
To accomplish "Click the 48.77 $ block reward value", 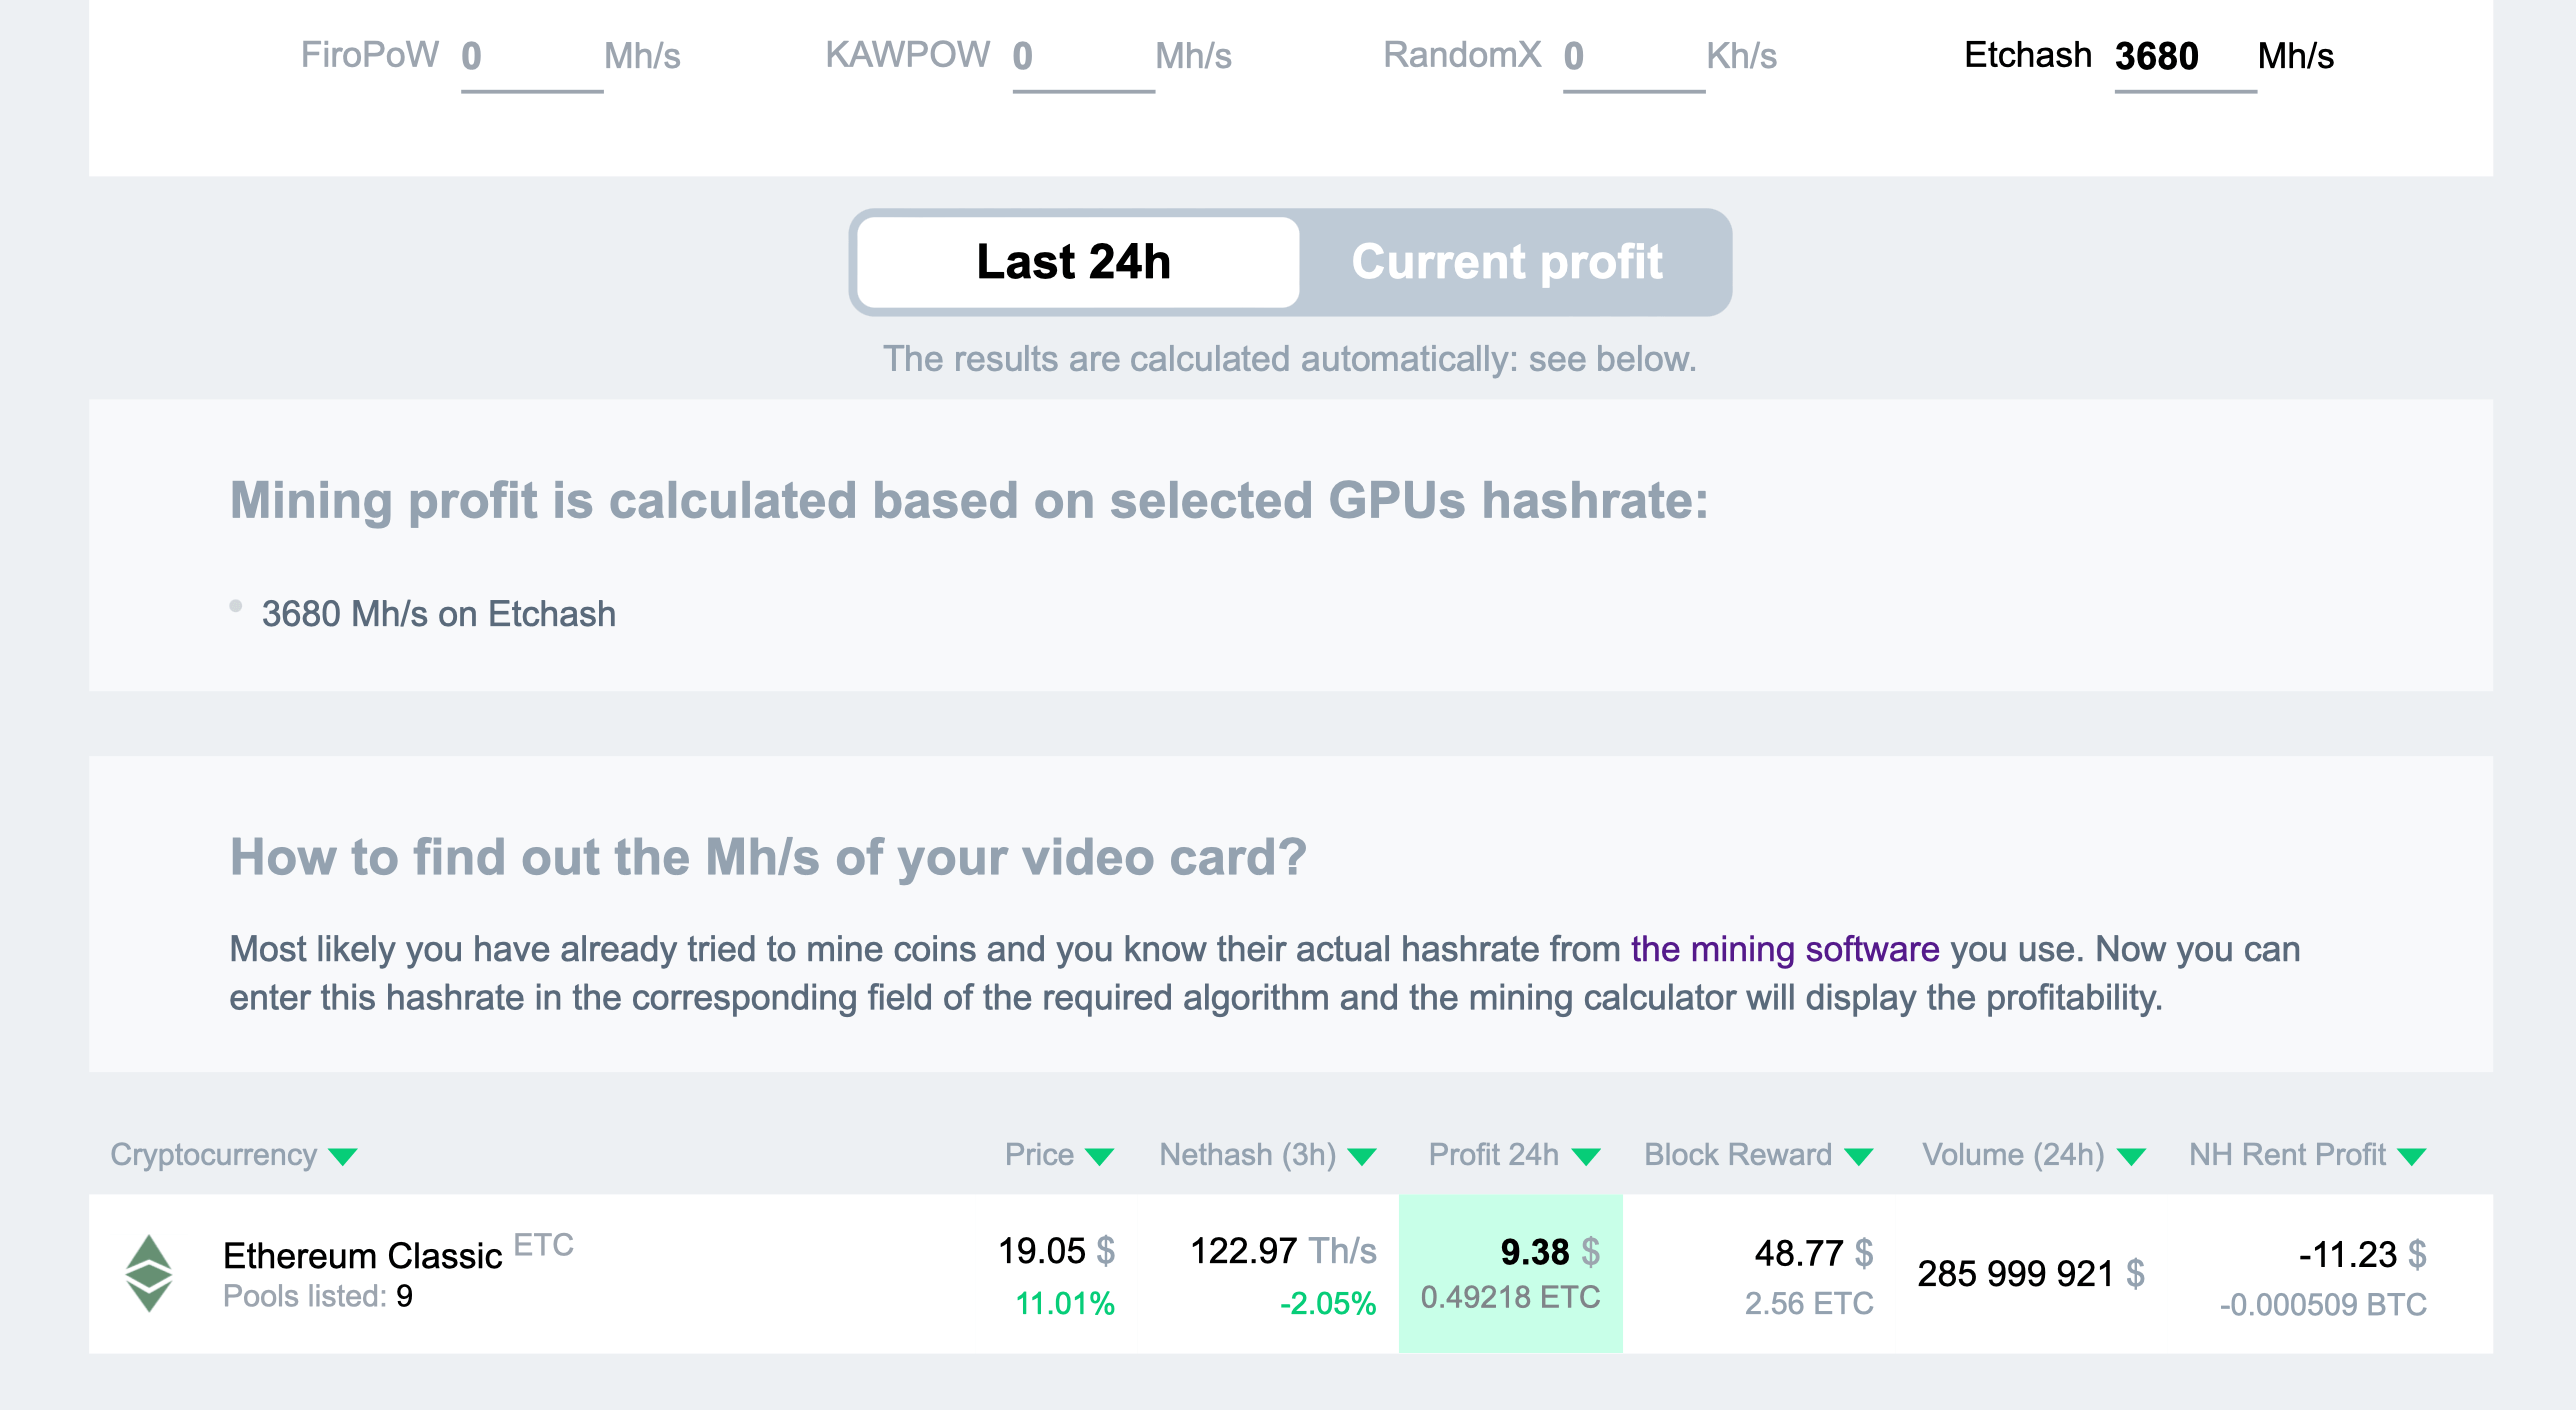I will (x=1813, y=1253).
